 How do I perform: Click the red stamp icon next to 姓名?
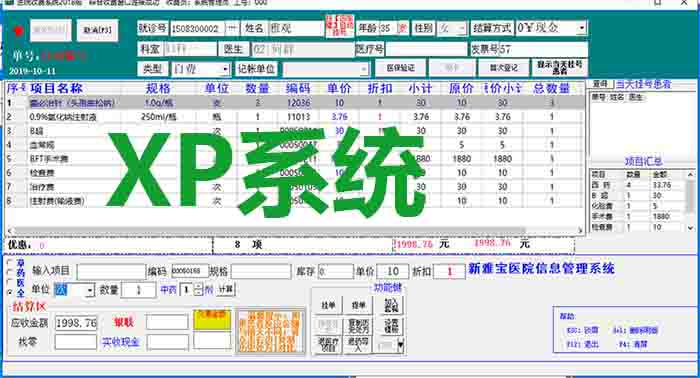point(340,26)
